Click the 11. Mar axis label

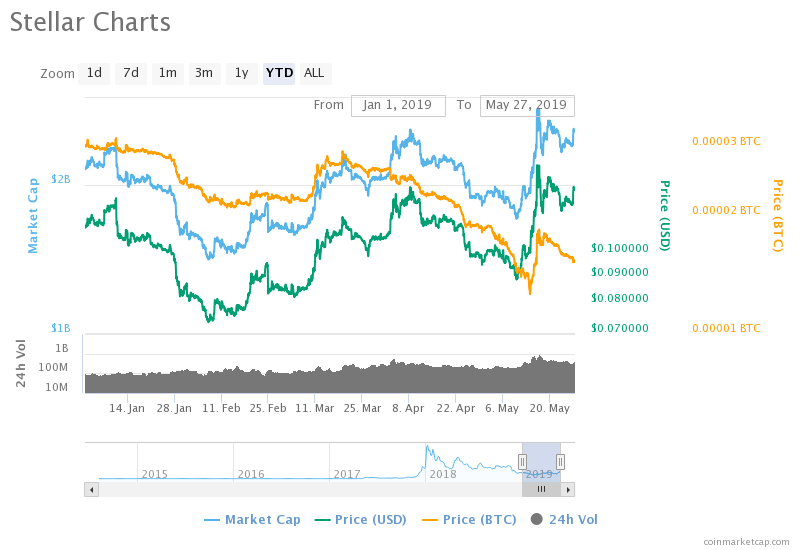tap(315, 409)
